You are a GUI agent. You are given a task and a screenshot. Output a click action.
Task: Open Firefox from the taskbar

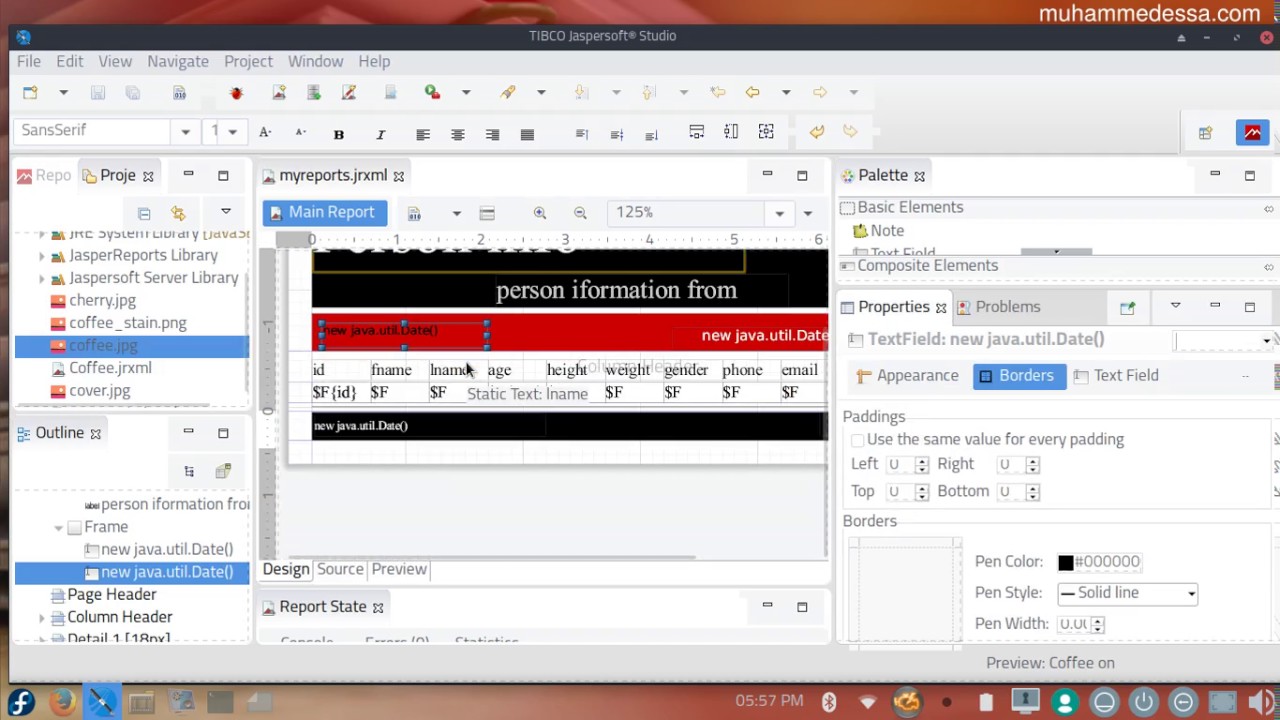62,701
